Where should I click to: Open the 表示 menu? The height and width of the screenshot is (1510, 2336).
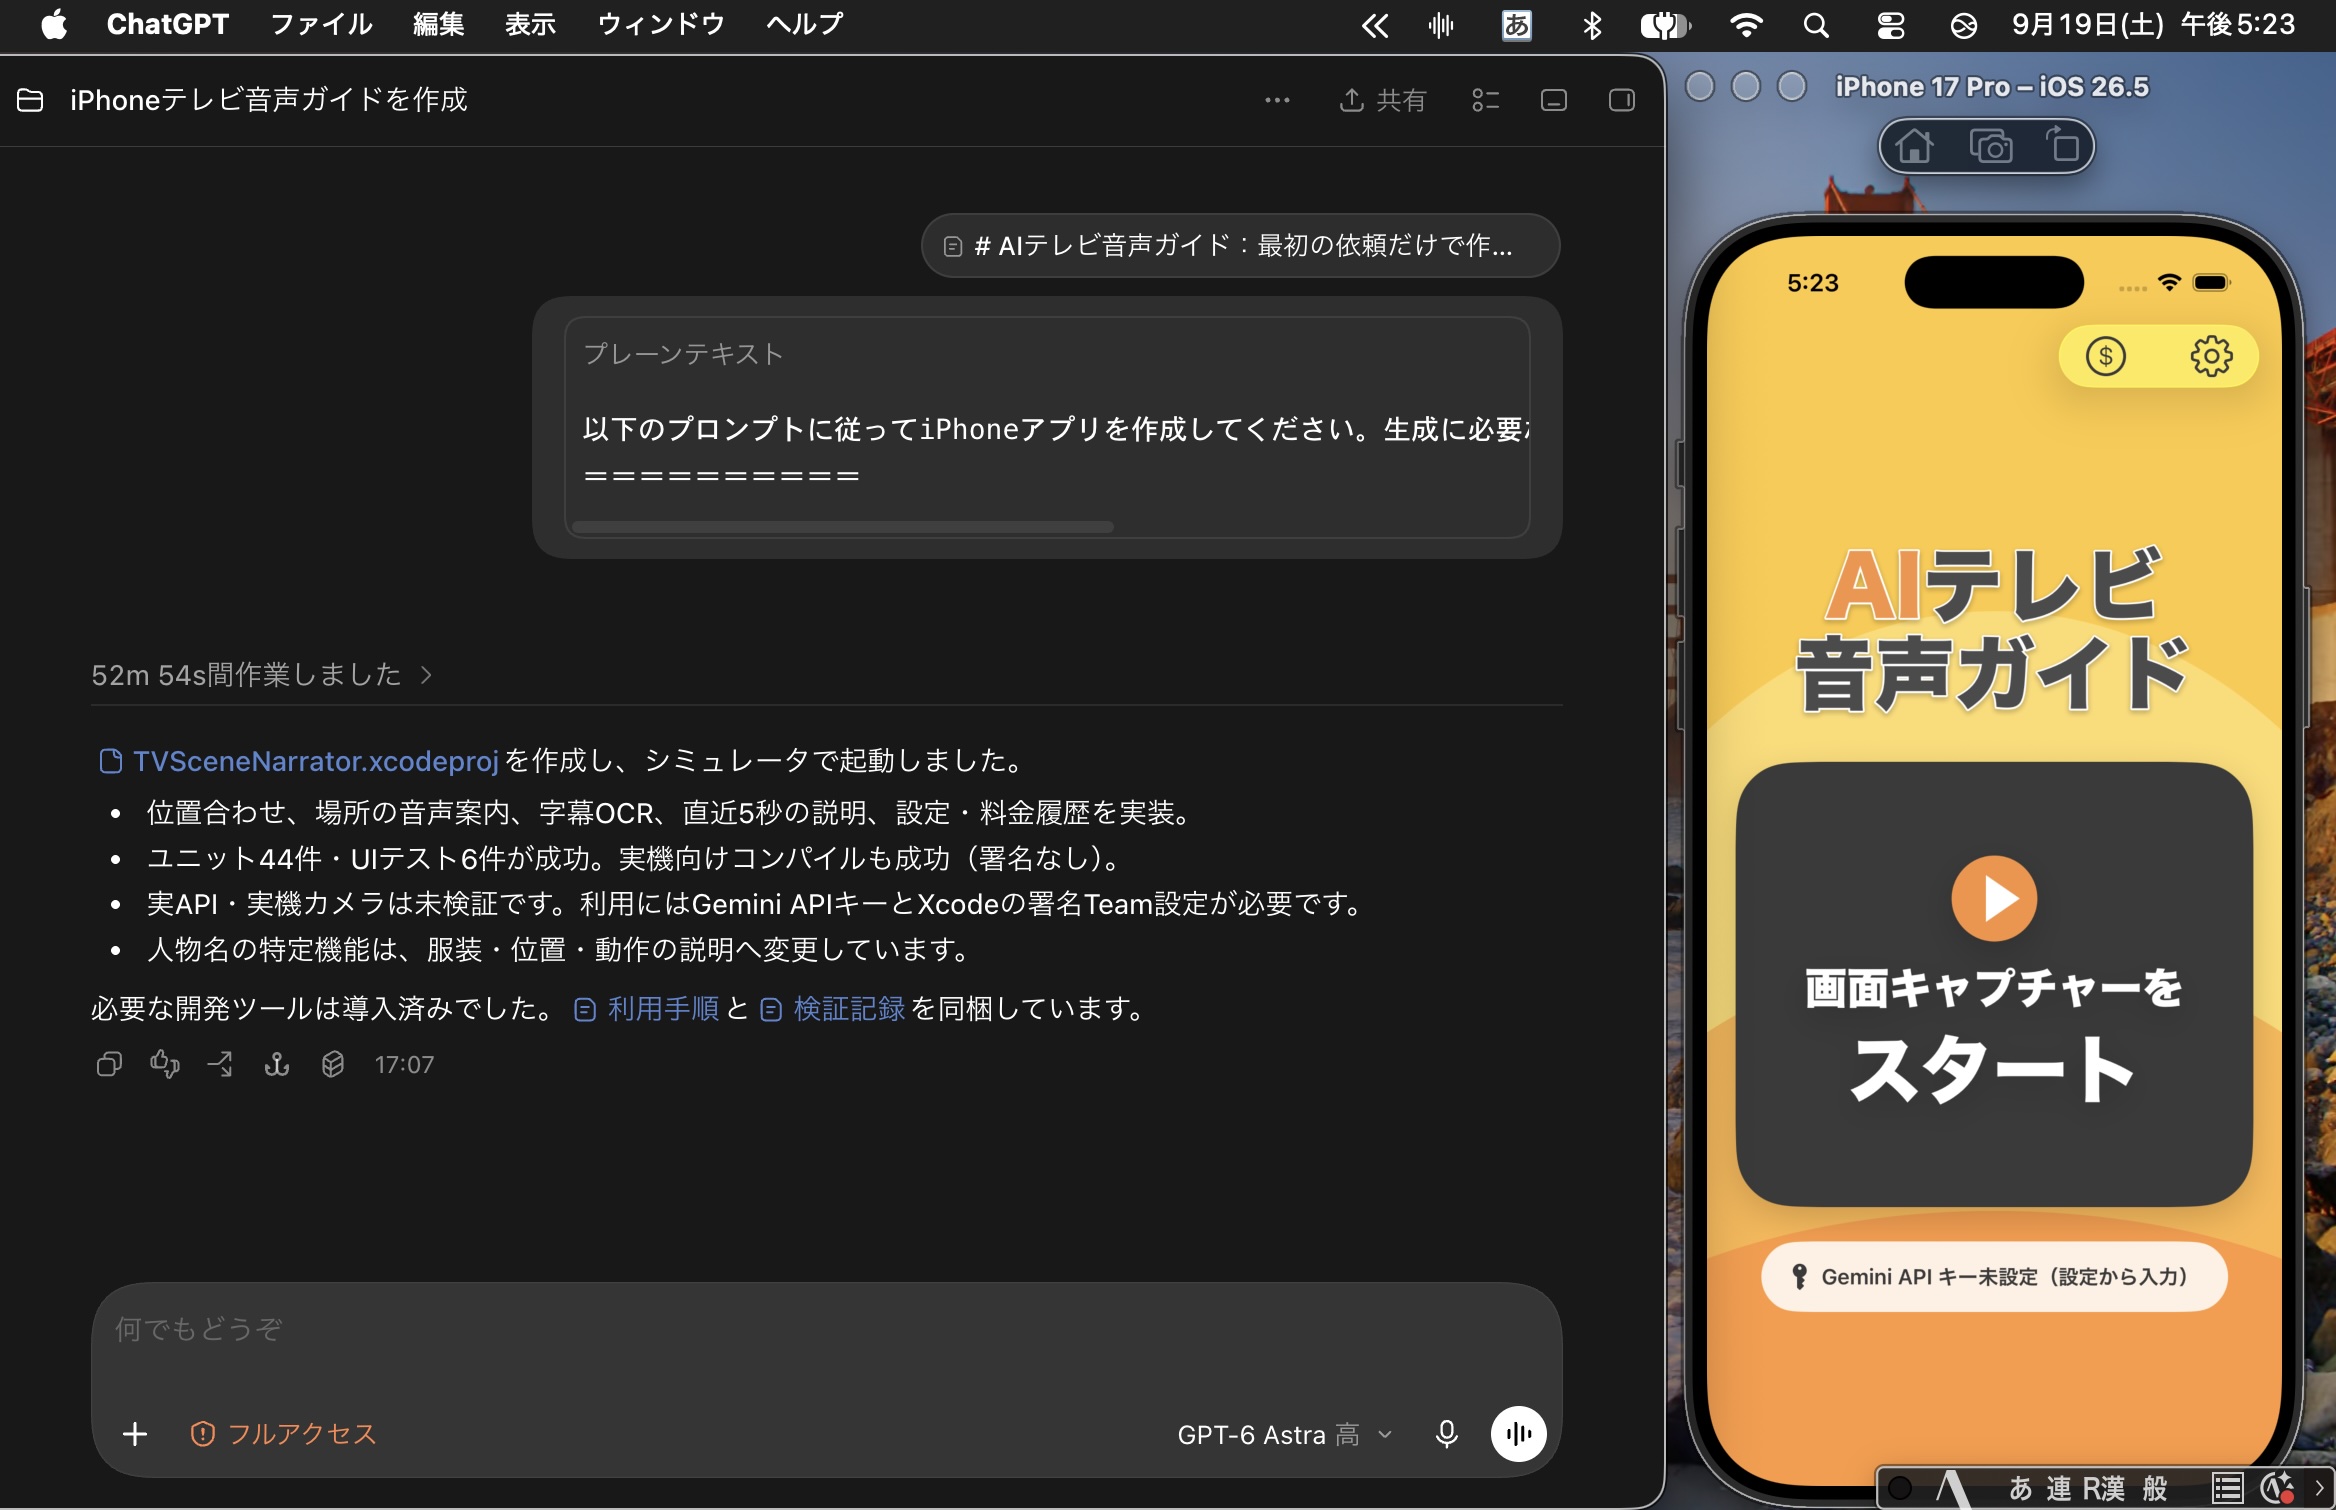(530, 24)
